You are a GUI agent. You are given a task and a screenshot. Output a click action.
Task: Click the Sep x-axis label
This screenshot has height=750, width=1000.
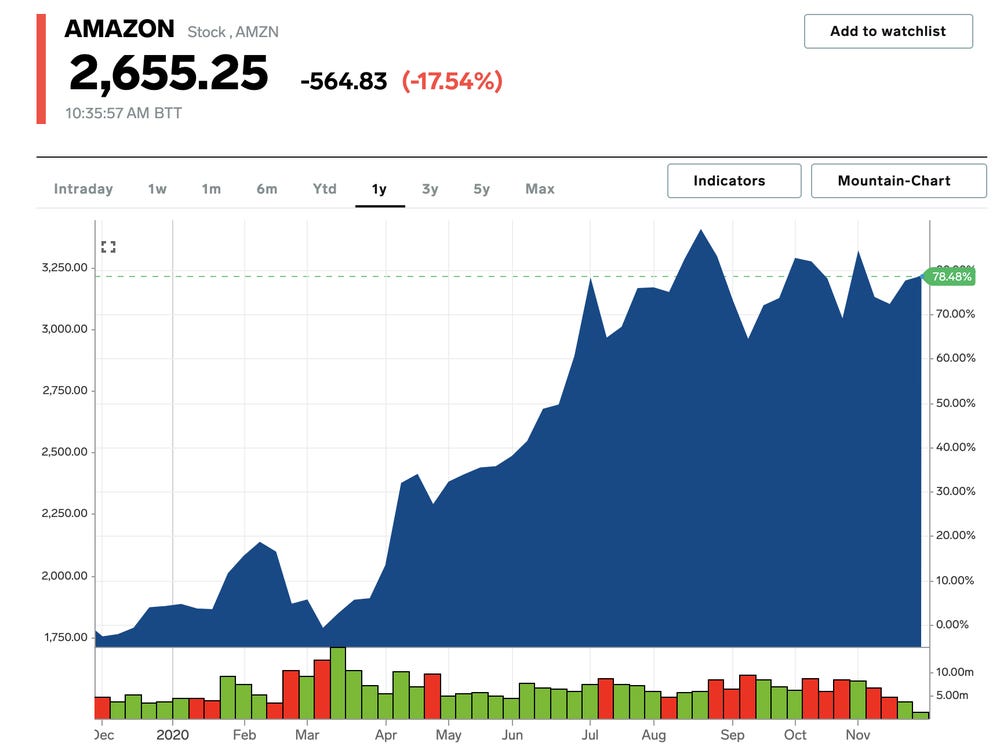[732, 735]
